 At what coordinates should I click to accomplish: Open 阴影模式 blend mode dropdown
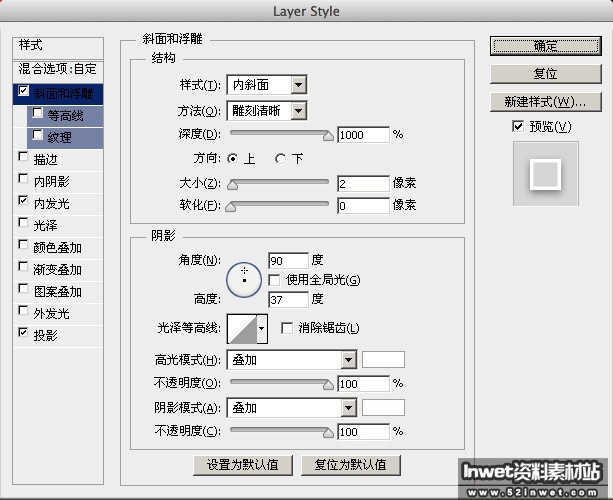(x=292, y=408)
